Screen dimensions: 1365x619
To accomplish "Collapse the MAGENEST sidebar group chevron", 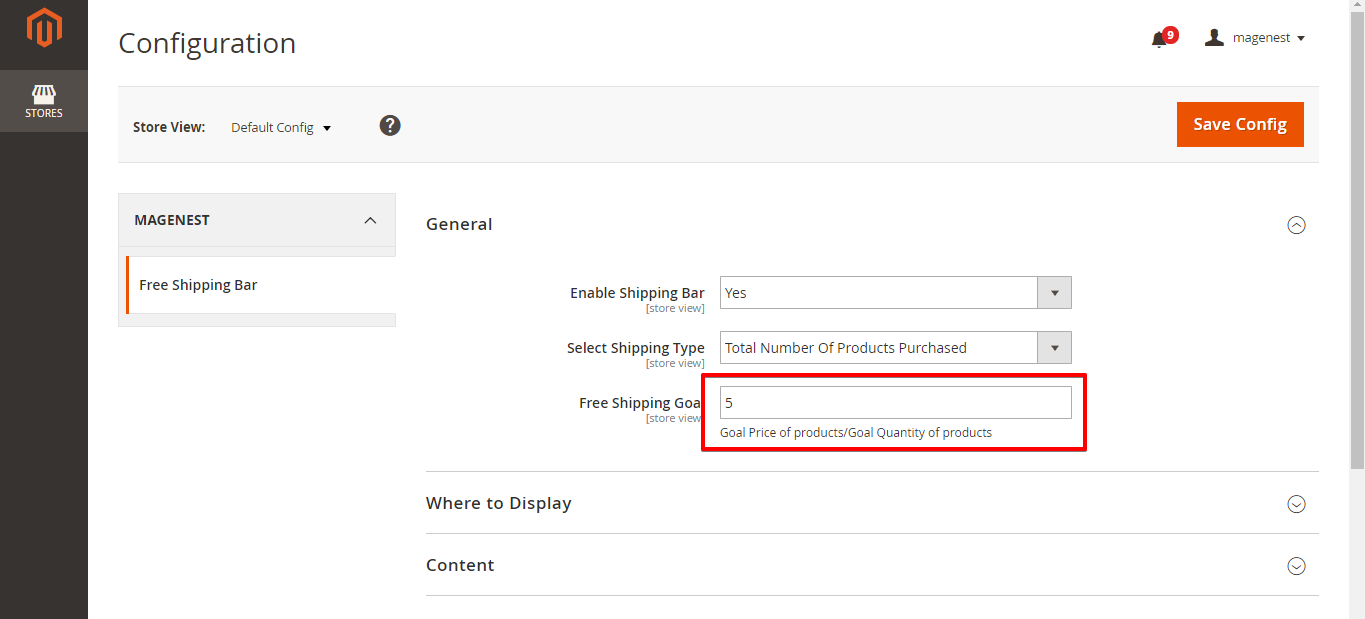I will 370,220.
